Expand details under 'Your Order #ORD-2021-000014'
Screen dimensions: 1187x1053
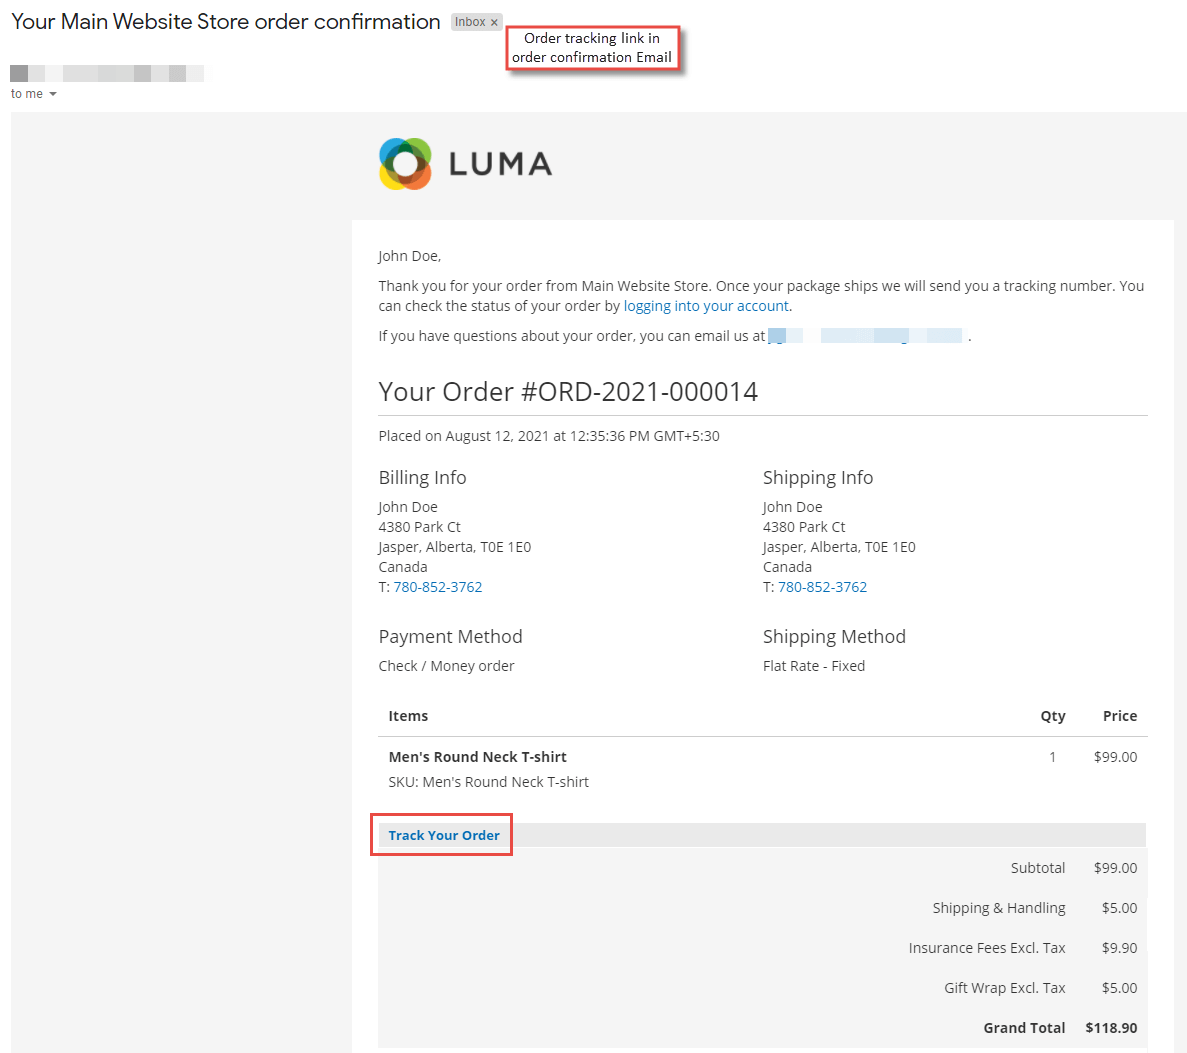click(568, 391)
